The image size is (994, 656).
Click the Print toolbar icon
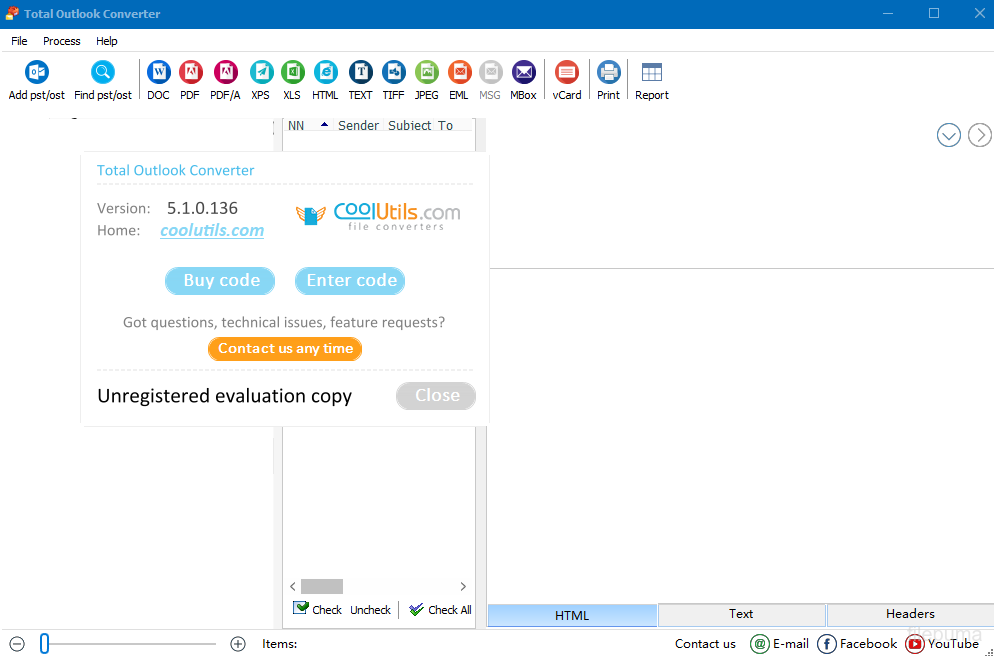tap(608, 73)
